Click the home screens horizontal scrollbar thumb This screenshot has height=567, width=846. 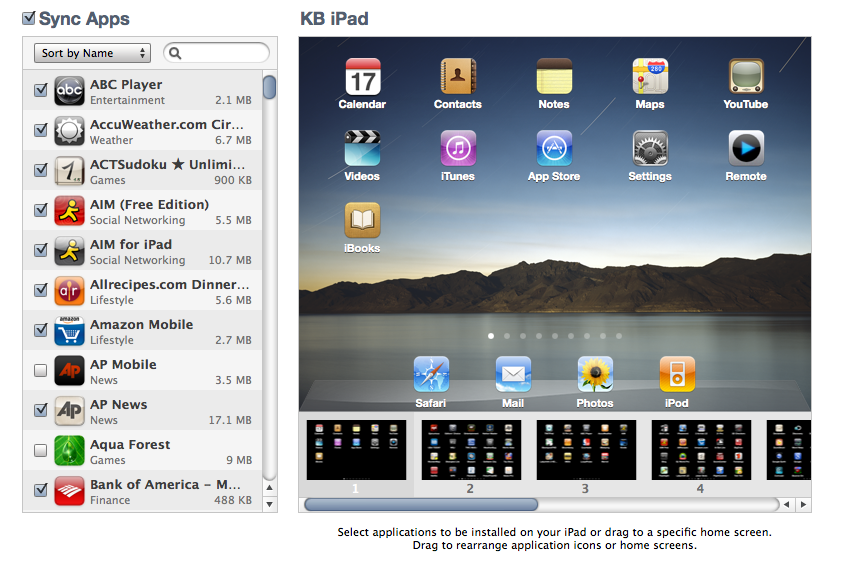[421, 504]
